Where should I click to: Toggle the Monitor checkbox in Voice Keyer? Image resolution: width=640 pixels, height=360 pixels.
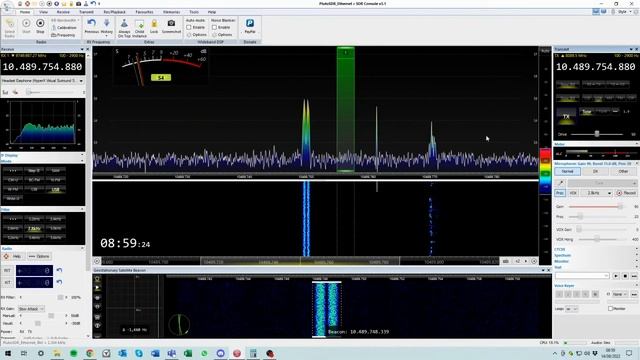click(611, 309)
